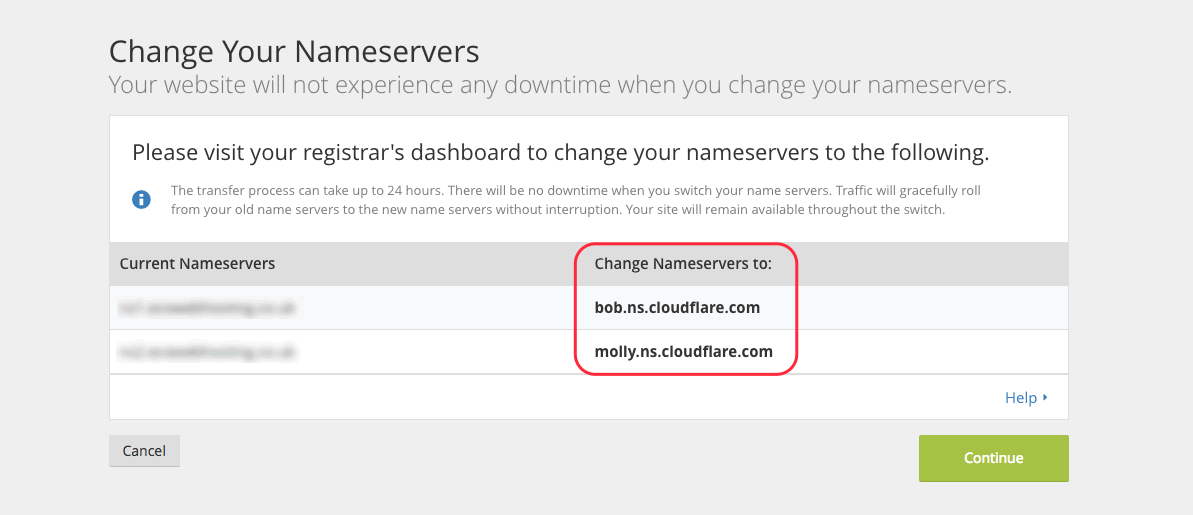Click the second blurred current nameserver entry
The image size is (1193, 515).
point(207,352)
